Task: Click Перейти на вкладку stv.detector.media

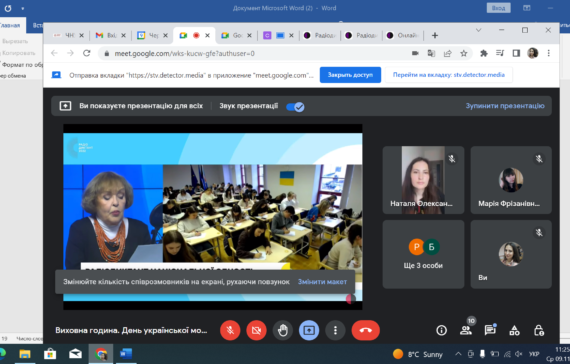Action: [x=449, y=75]
